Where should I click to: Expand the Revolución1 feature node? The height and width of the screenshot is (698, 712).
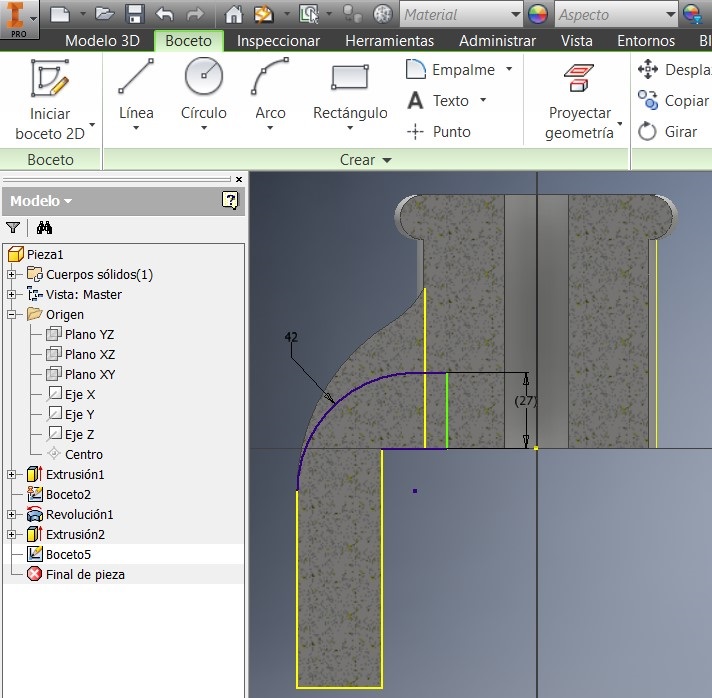(x=12, y=515)
